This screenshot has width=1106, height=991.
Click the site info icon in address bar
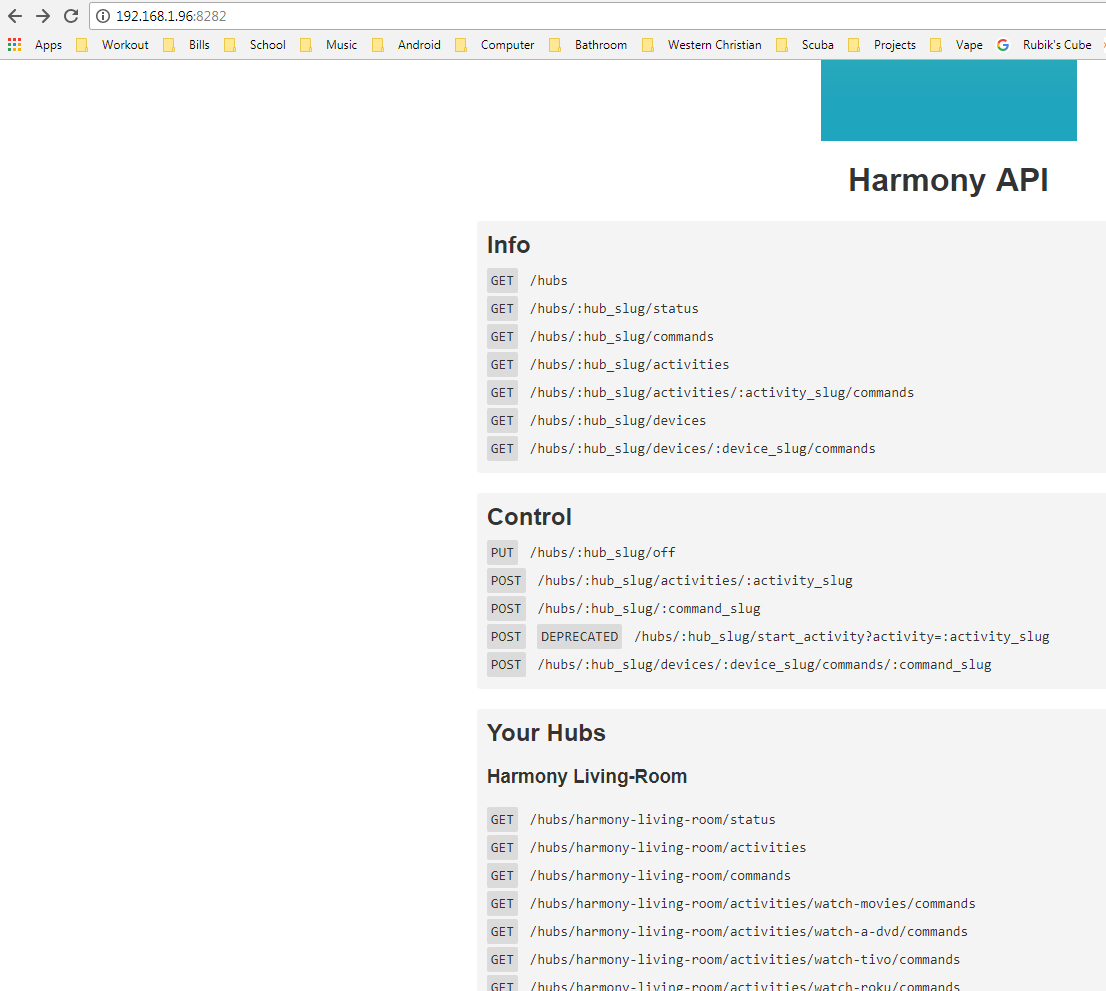point(103,16)
